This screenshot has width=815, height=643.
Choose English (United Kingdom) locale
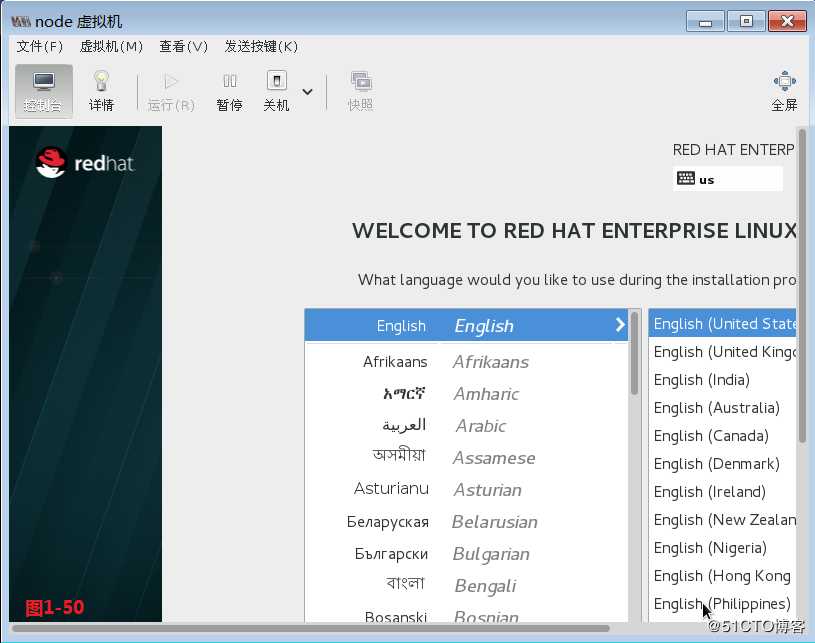[x=722, y=352]
